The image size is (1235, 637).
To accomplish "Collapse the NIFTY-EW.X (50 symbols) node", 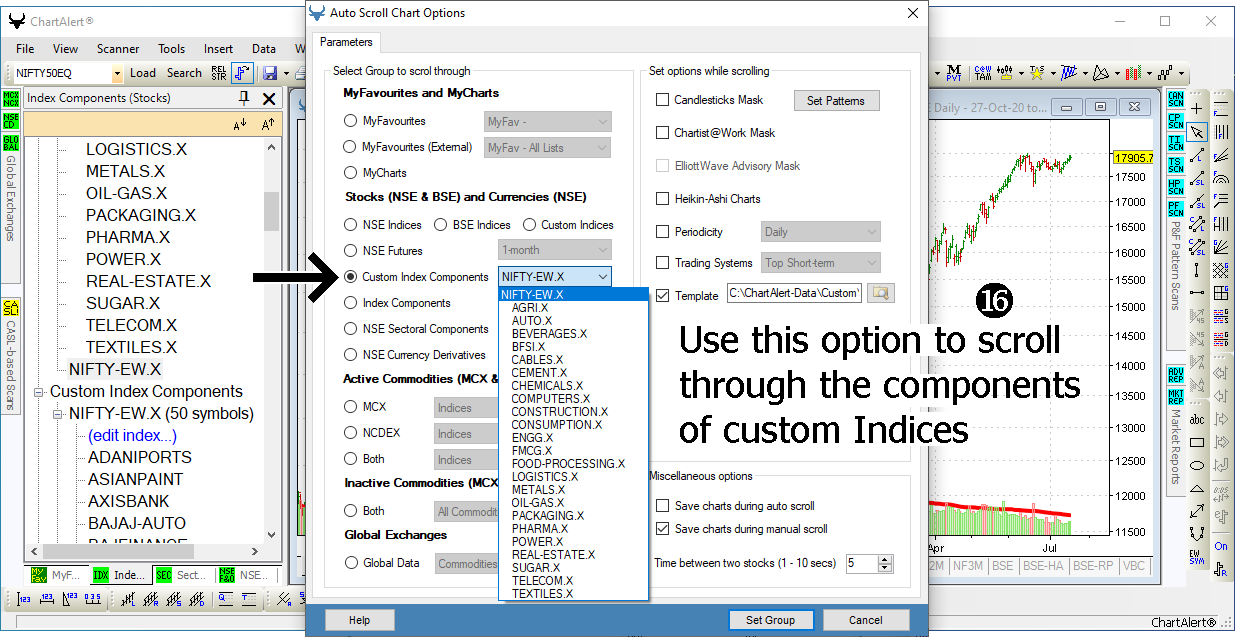I will point(57,413).
